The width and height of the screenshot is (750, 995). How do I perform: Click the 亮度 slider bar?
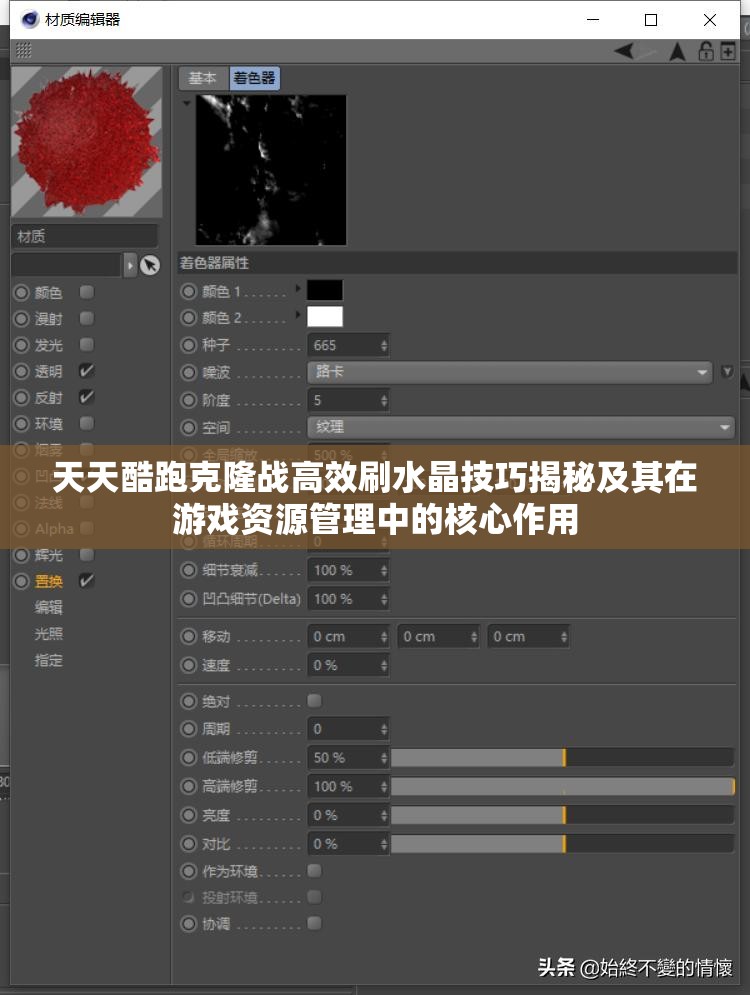coord(562,815)
